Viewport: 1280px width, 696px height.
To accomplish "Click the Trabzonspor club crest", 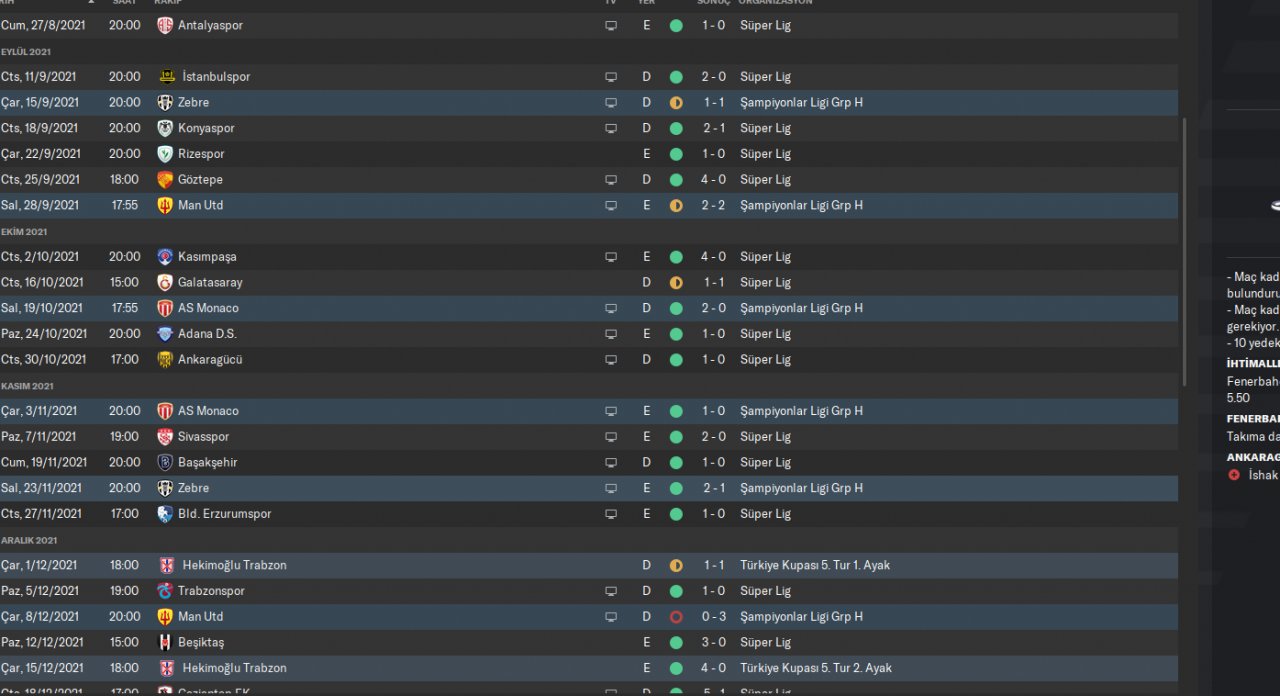I will coord(165,591).
